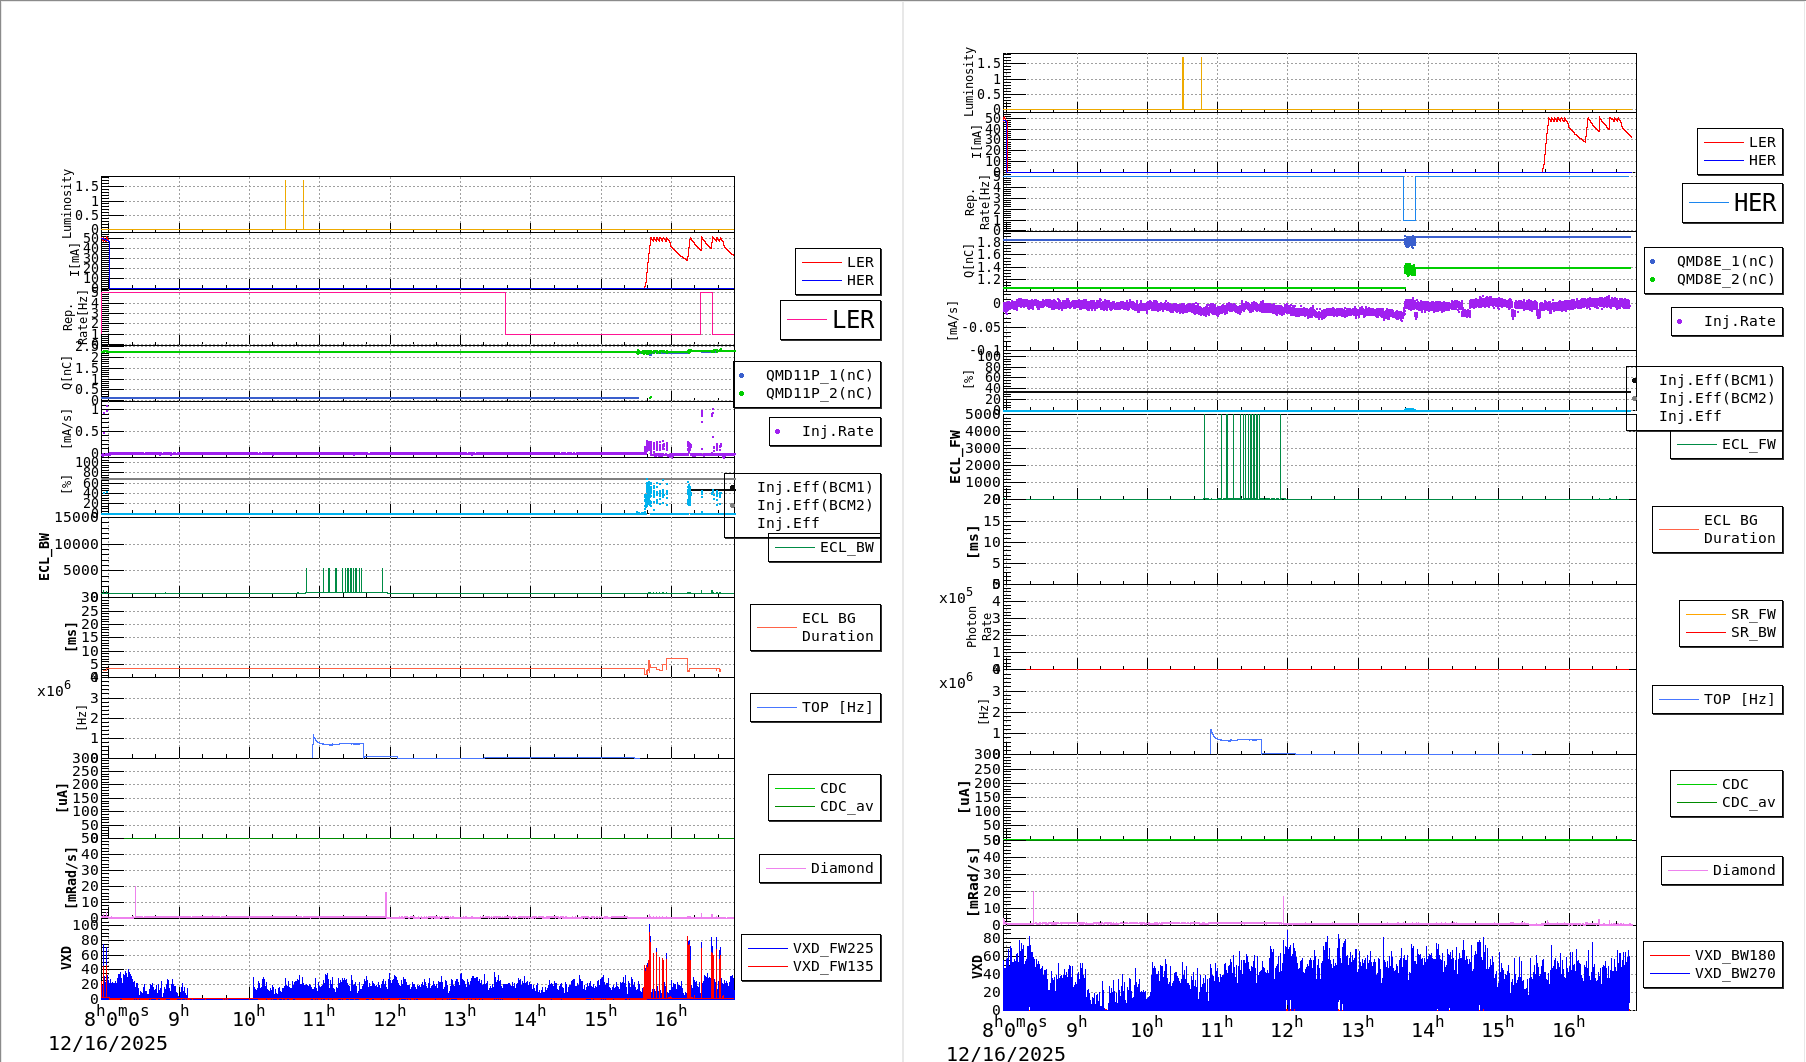Click the ECL_BW legend box

825,547
